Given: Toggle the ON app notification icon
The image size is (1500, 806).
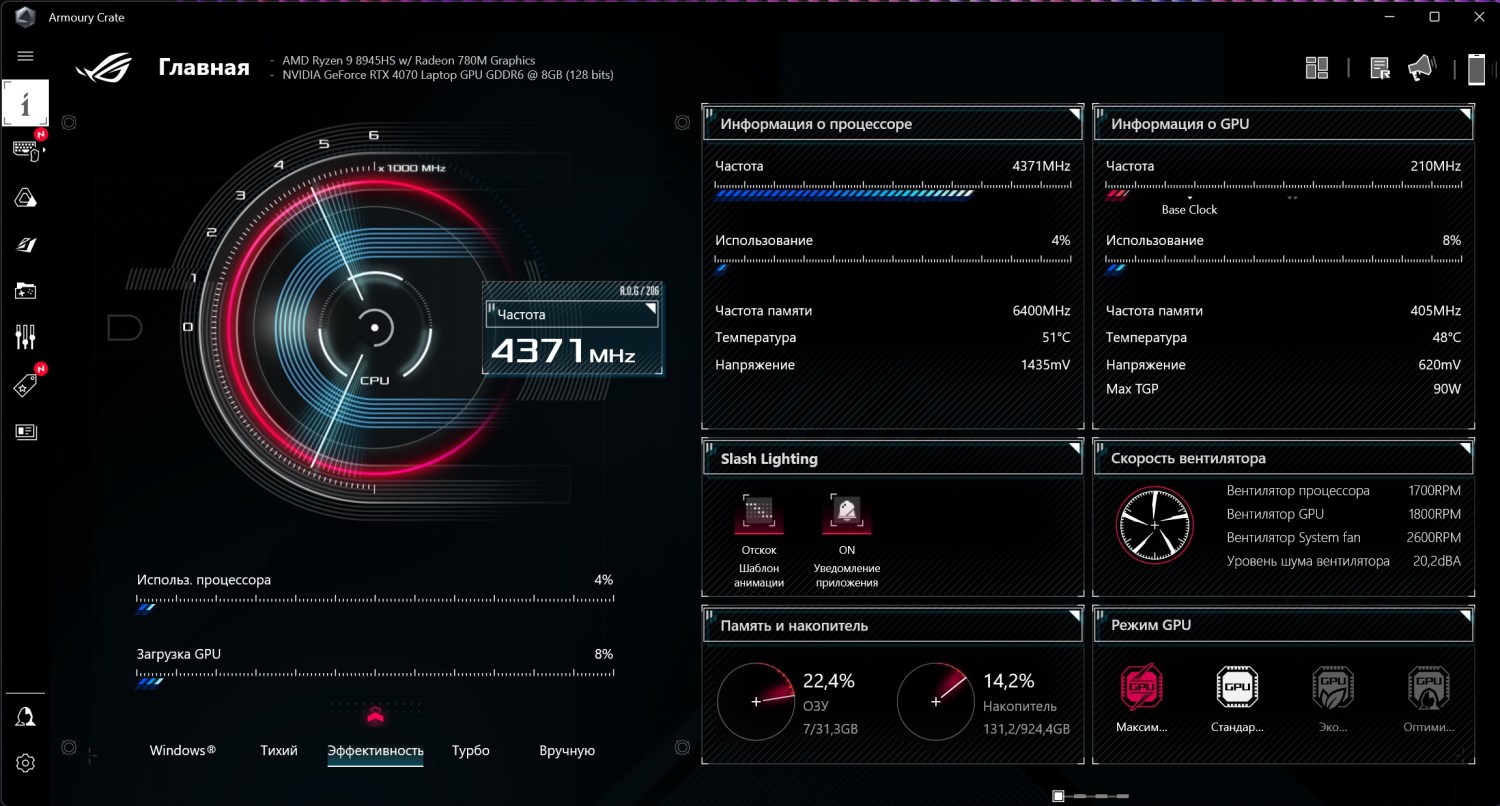Looking at the screenshot, I should [847, 512].
